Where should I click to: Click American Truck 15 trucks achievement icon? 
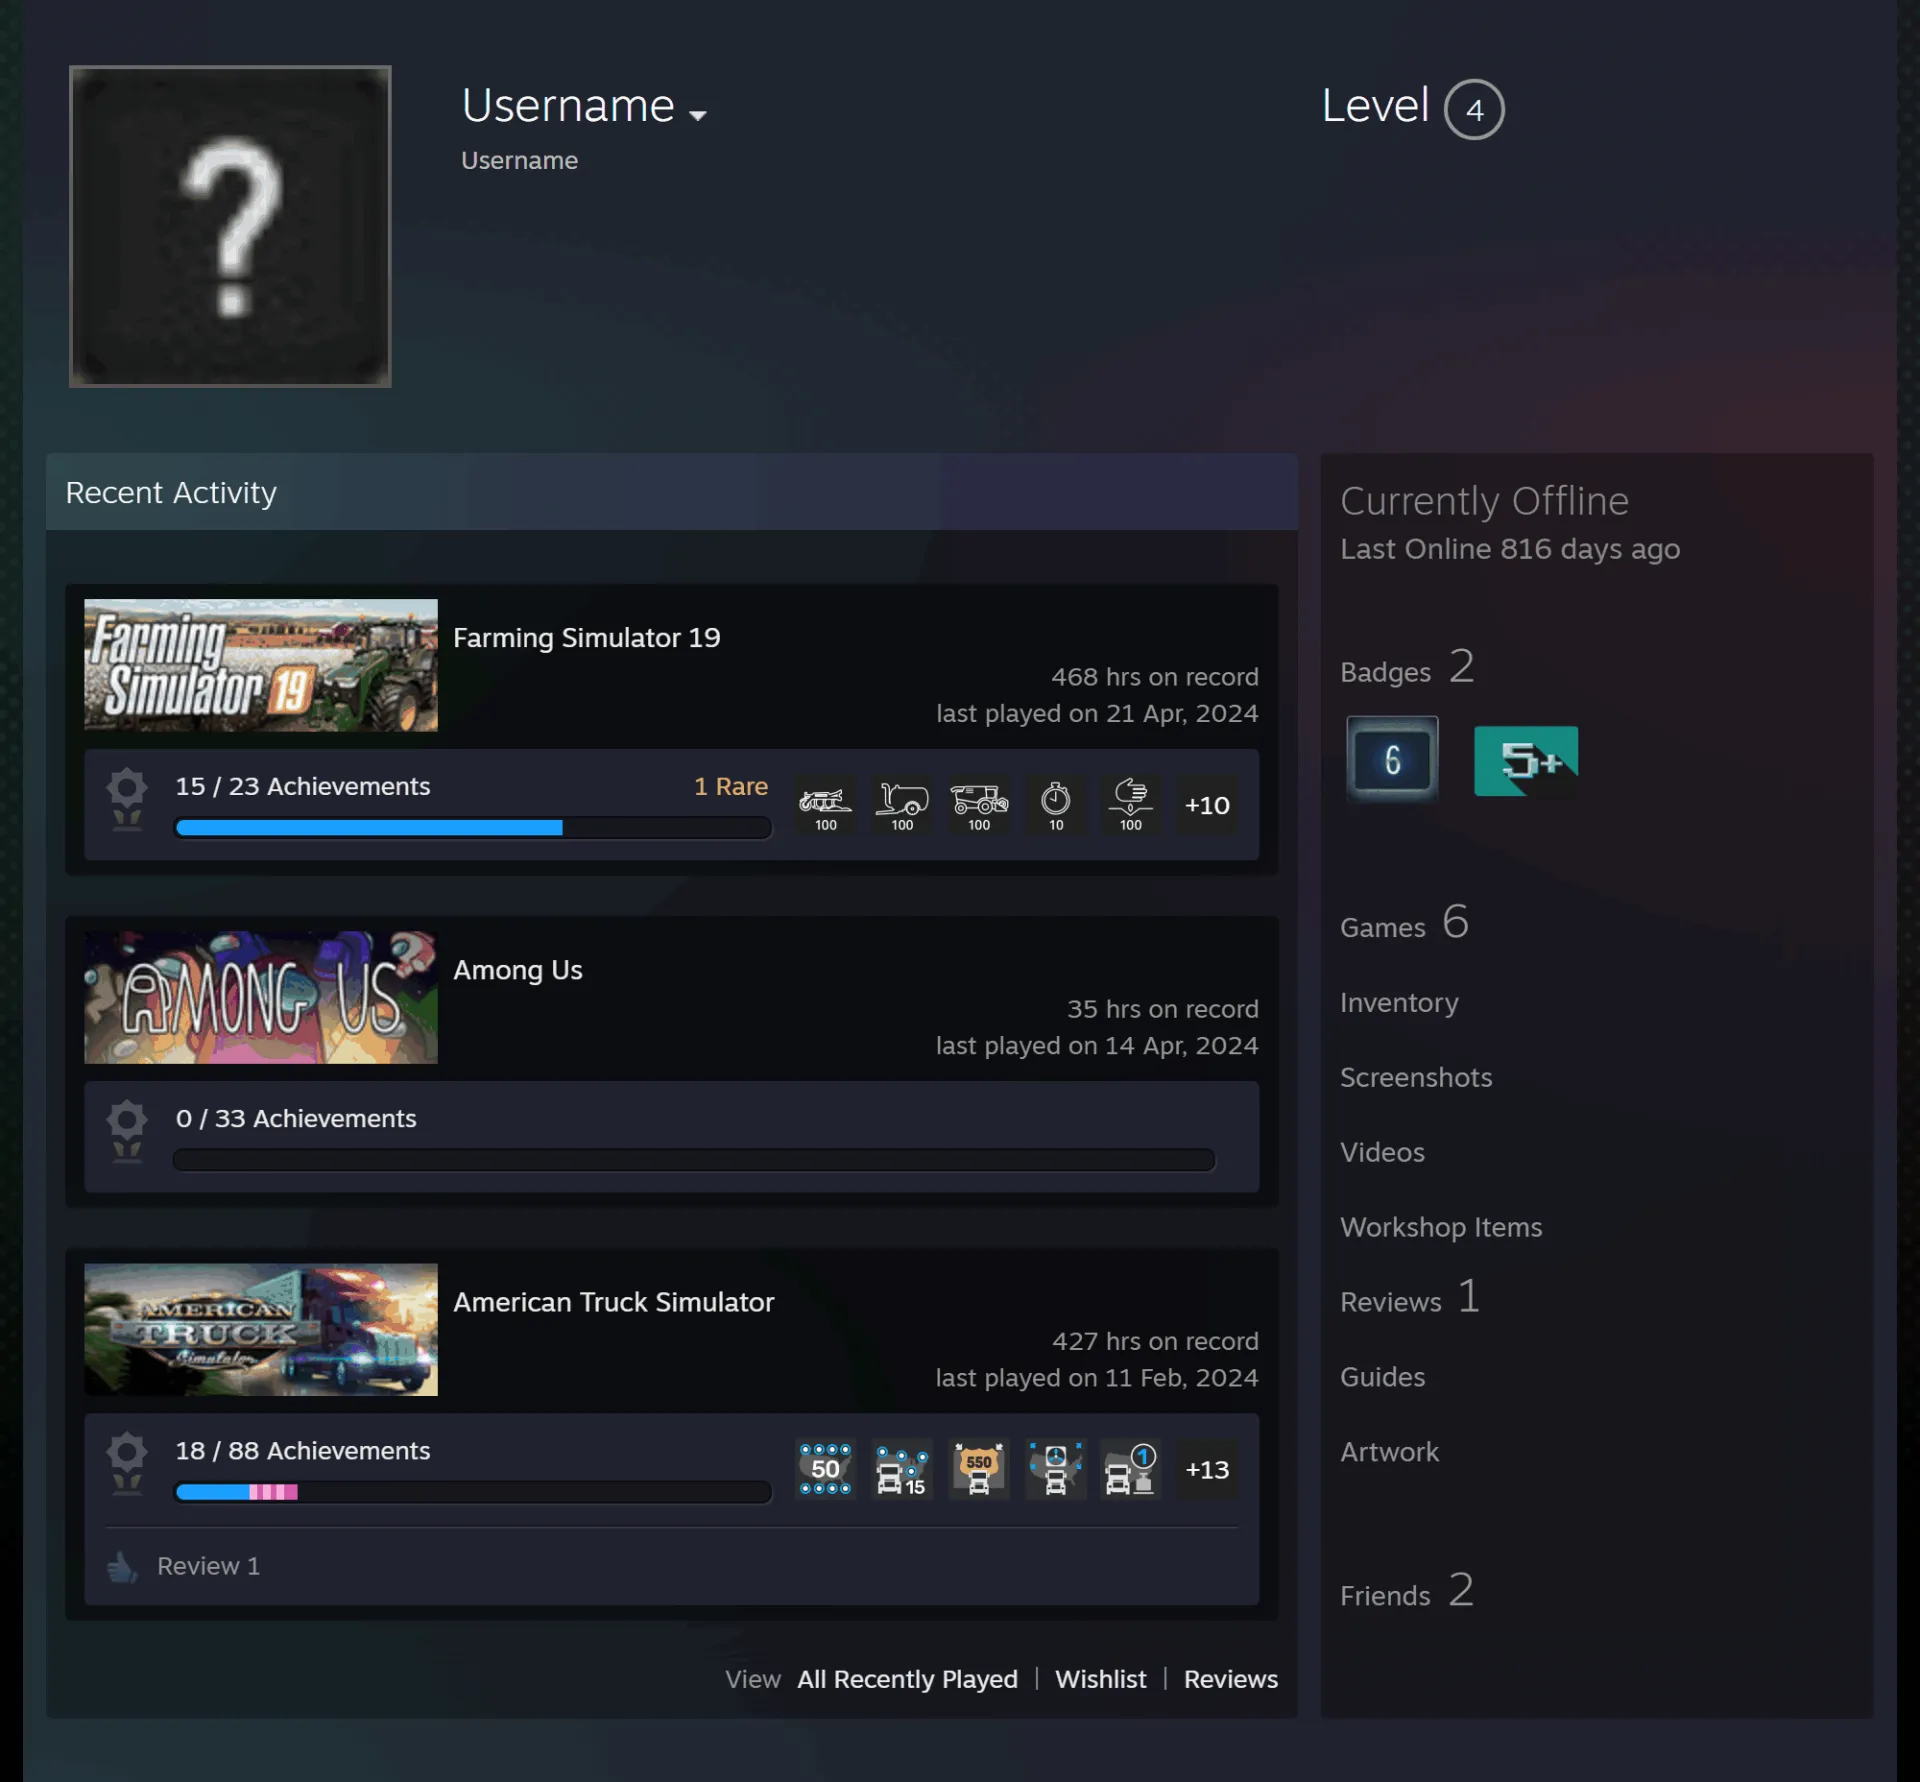click(902, 1469)
